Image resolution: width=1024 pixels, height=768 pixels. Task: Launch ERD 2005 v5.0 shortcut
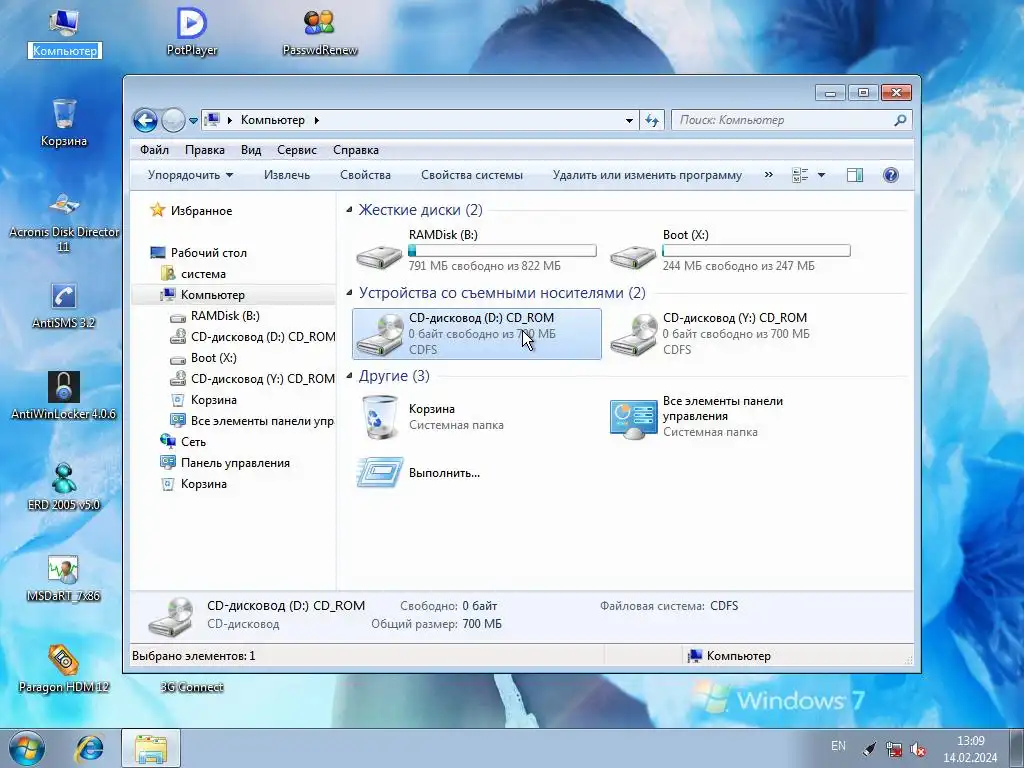click(x=63, y=487)
